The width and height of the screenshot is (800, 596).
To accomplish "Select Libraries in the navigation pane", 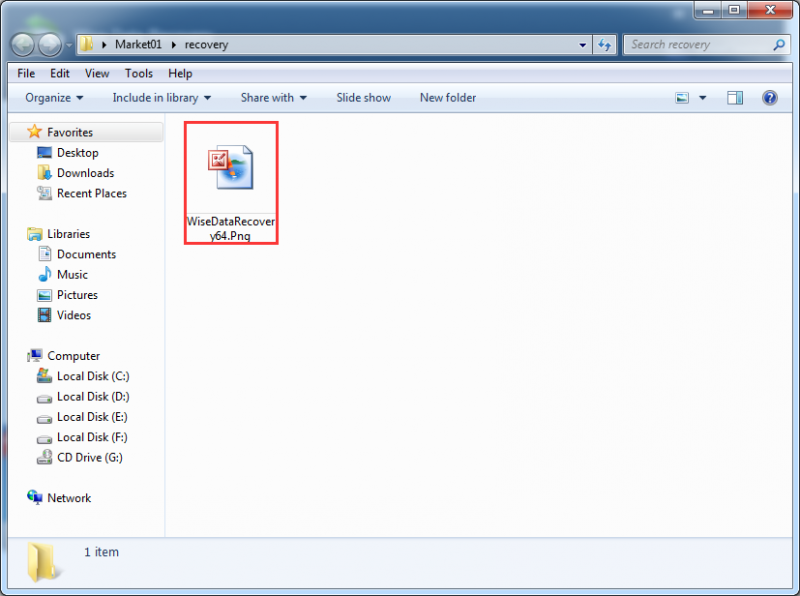I will click(68, 234).
